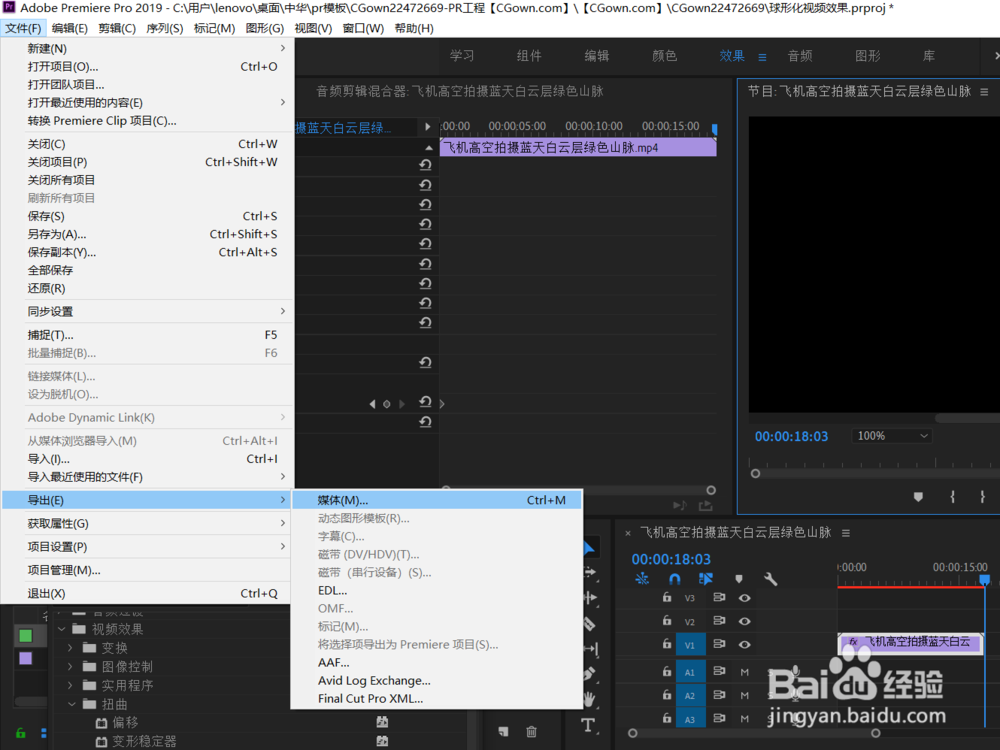Lock audio track A1
Image resolution: width=1000 pixels, height=750 pixels.
click(666, 672)
